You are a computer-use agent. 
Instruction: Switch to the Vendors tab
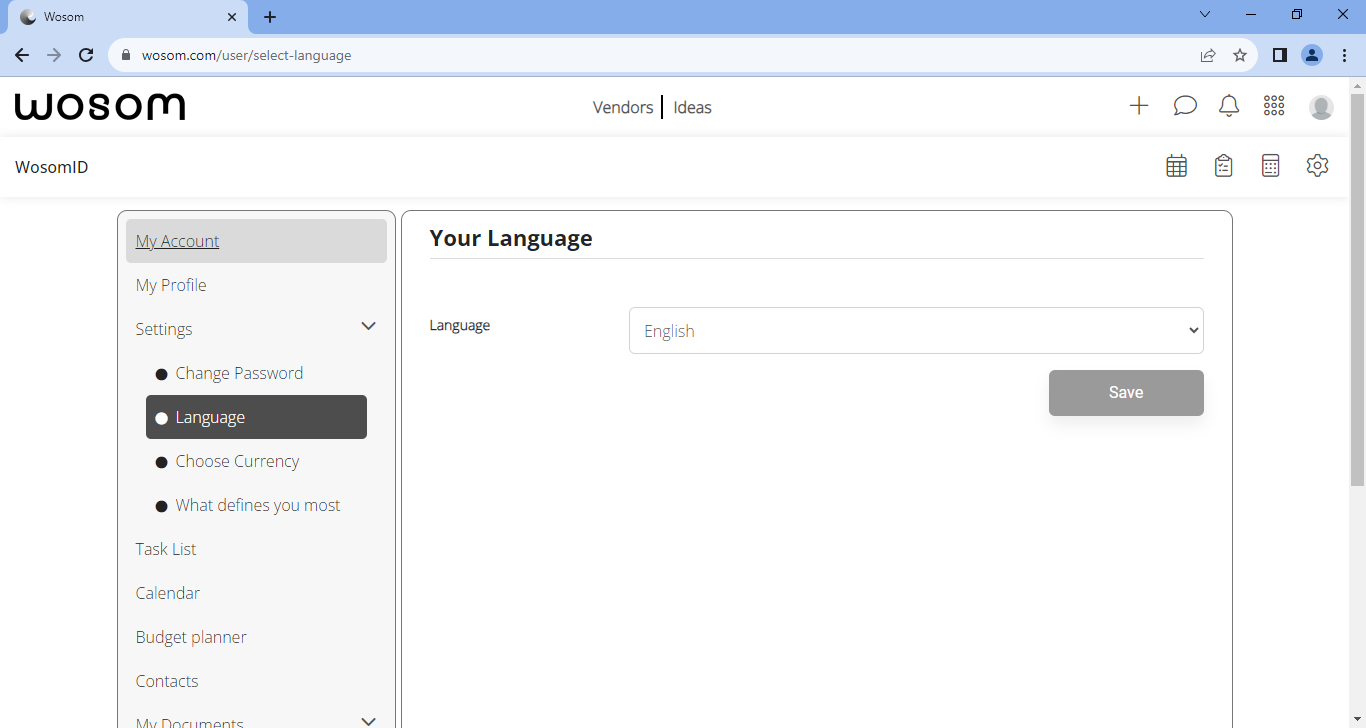(622, 107)
